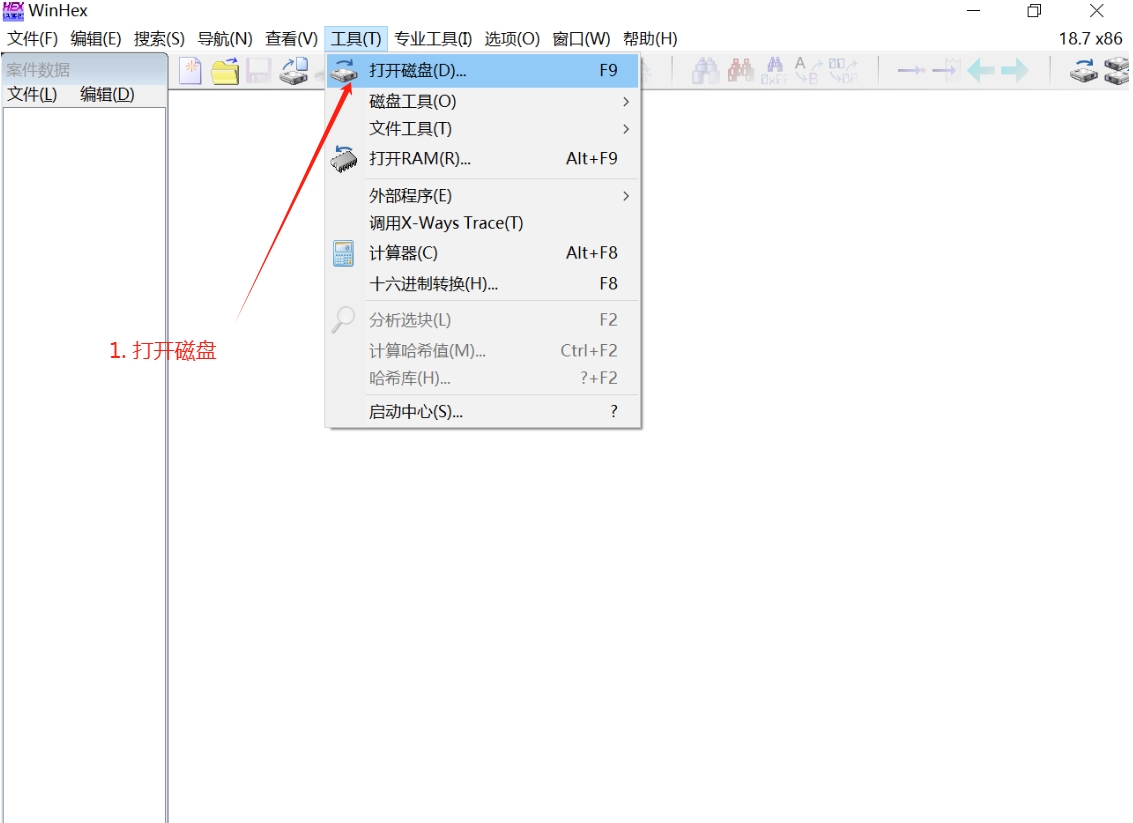This screenshot has width=1133, height=823.
Task: Click the teal right arrow forward icon
Action: tap(1014, 70)
